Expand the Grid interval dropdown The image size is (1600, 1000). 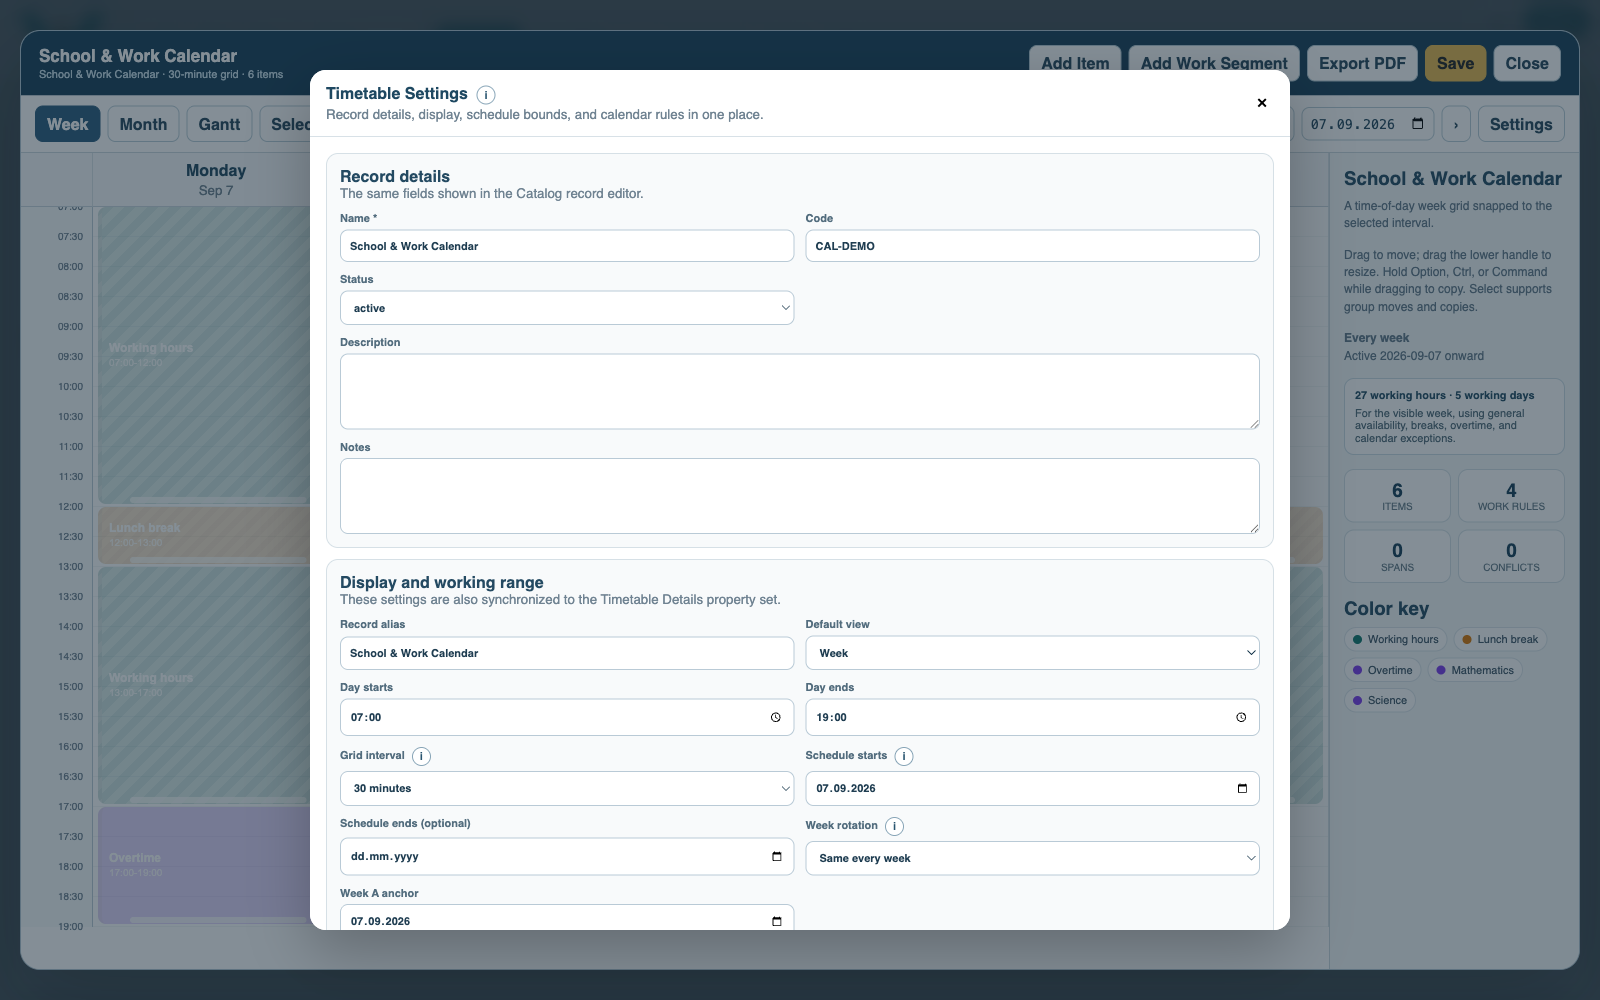567,788
